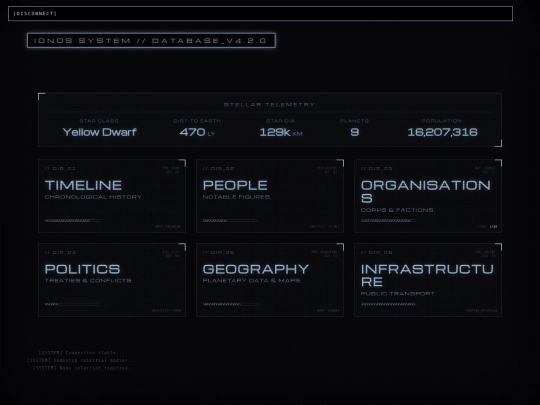Click the [SYSTEM] Indexing celestial bodies log line

click(x=82, y=361)
